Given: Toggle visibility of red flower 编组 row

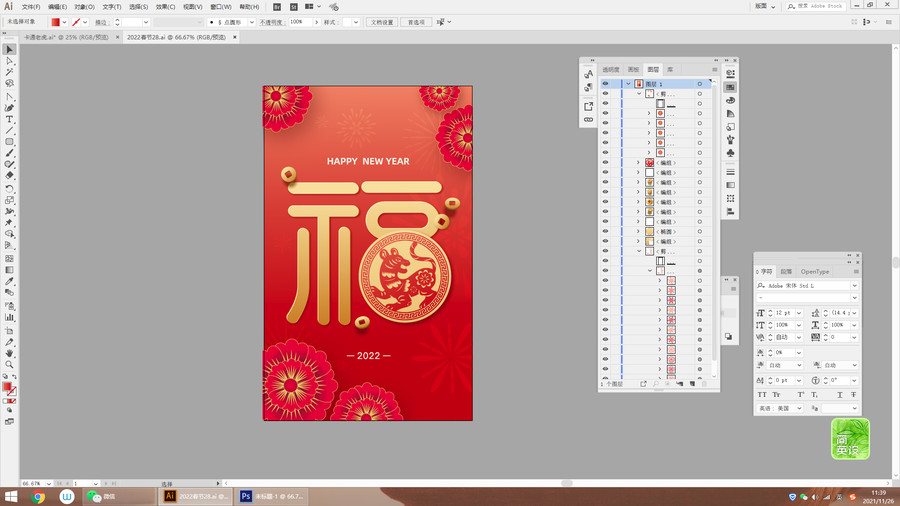Looking at the screenshot, I should point(605,162).
